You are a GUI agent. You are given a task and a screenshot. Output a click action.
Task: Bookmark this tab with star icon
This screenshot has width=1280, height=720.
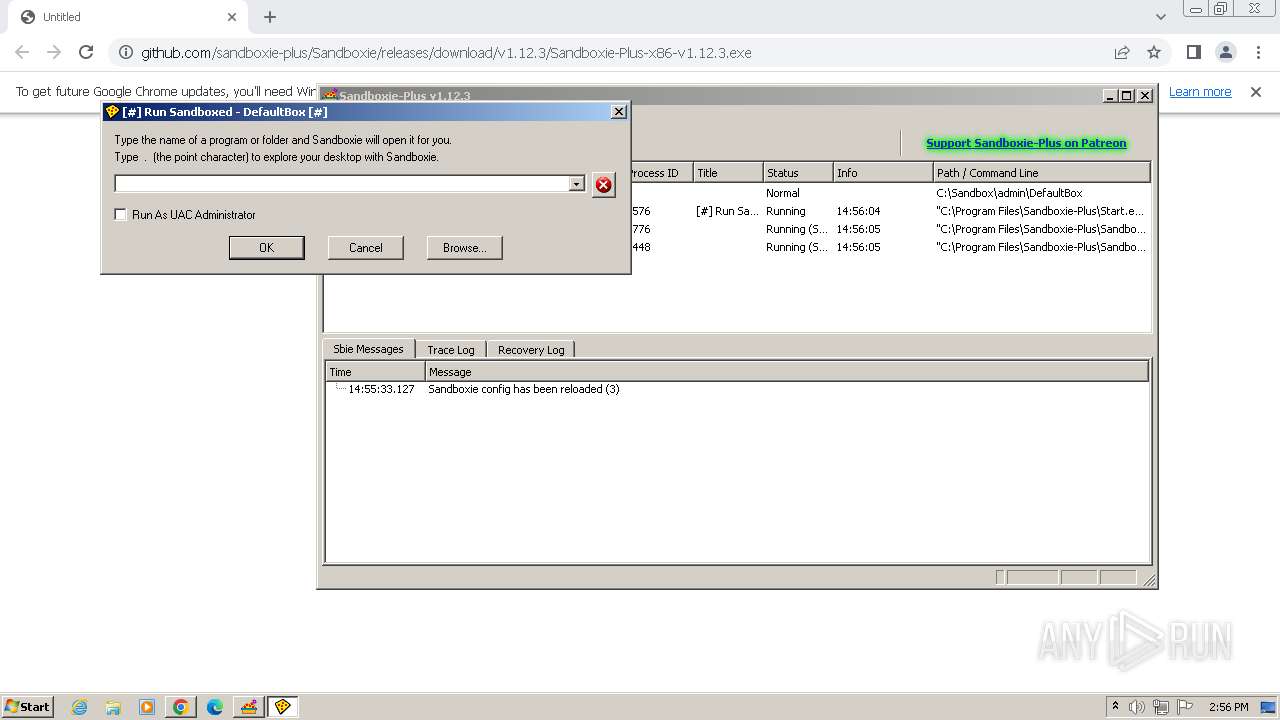(x=1154, y=52)
